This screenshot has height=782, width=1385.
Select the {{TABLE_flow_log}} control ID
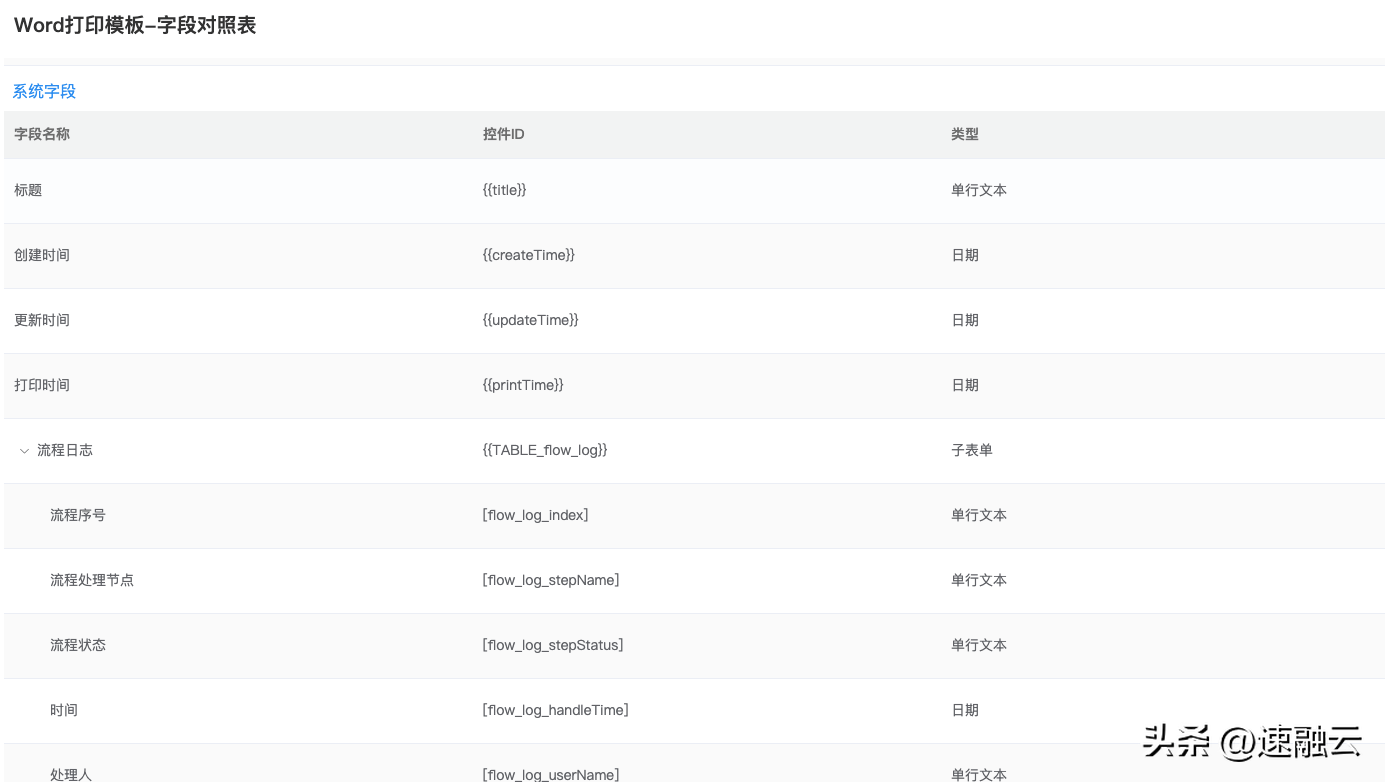pos(545,450)
